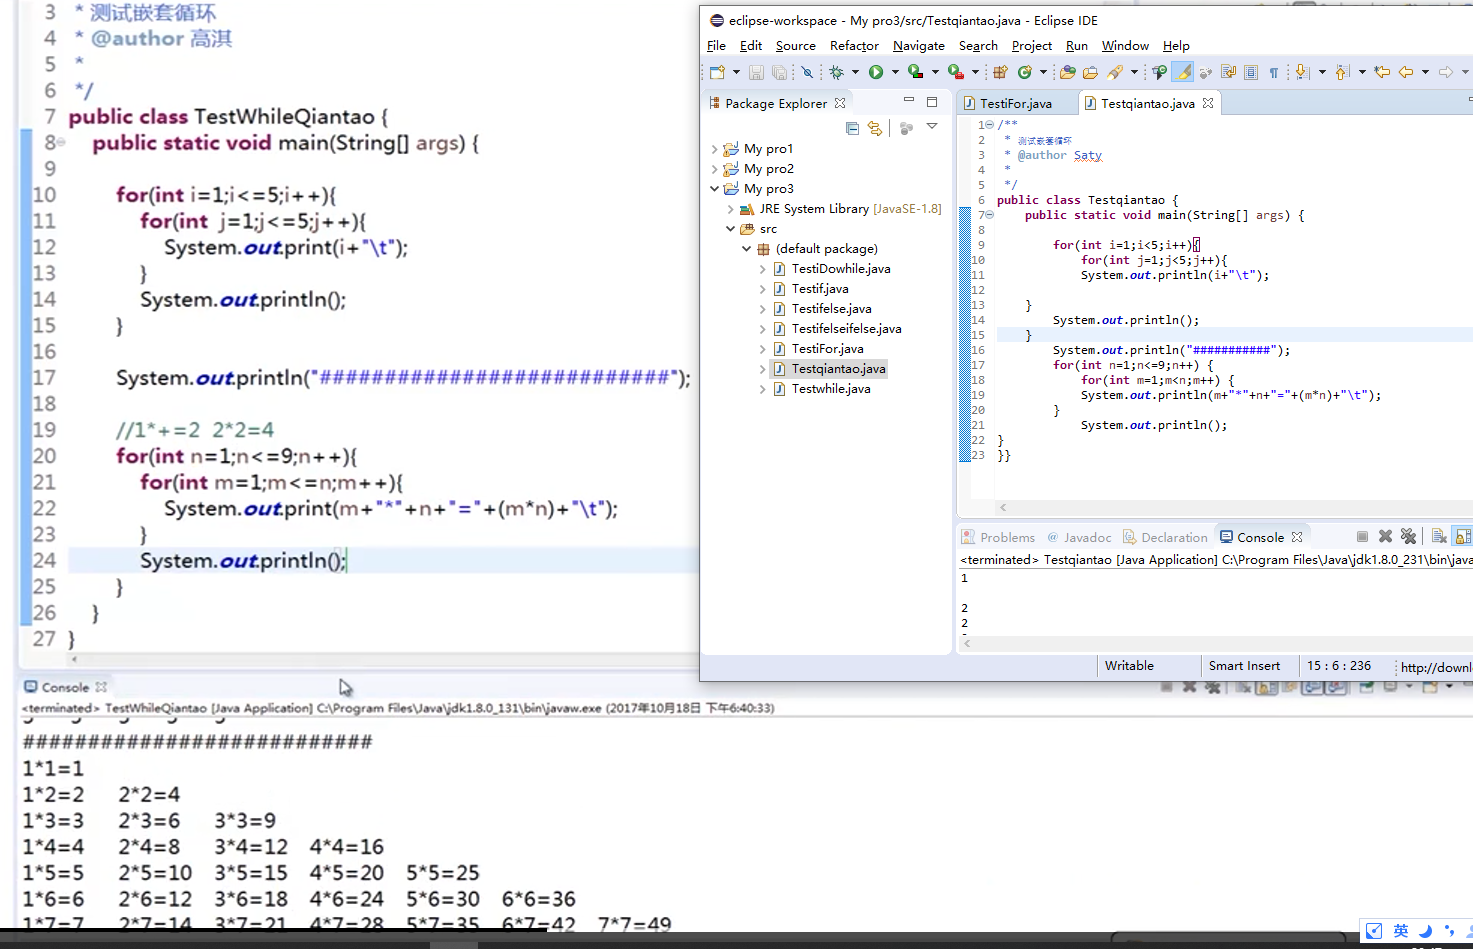Expand the My pro2 project
The width and height of the screenshot is (1473, 949).
pos(714,169)
